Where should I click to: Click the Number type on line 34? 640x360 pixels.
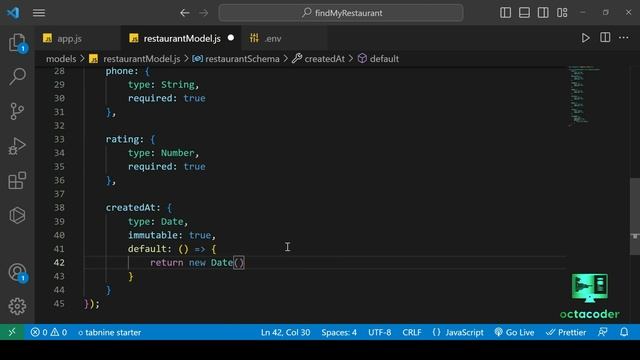[178, 153]
